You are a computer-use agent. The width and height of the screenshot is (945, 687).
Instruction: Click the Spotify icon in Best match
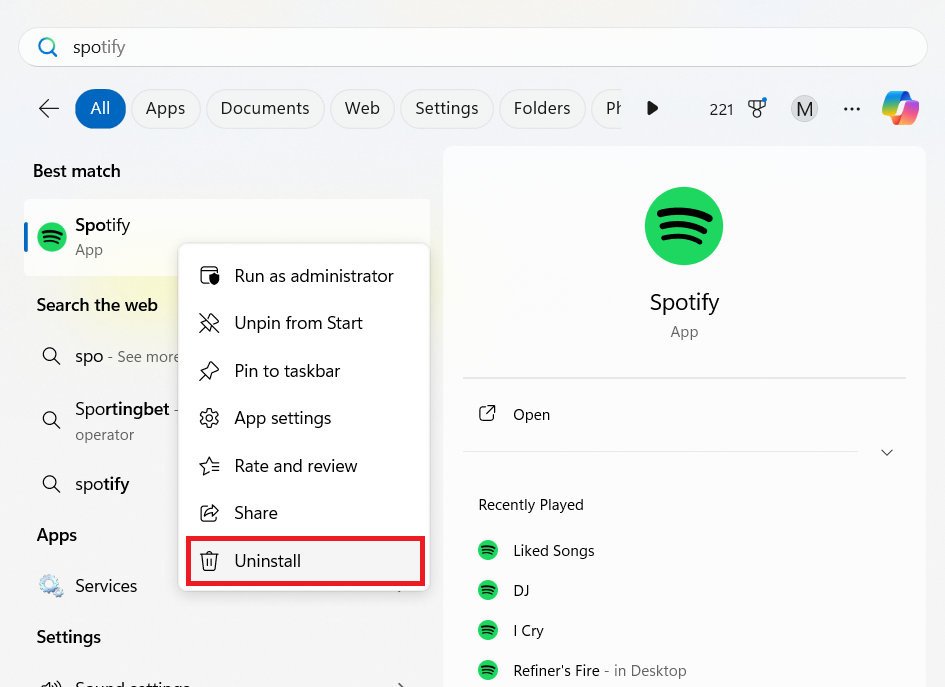52,237
